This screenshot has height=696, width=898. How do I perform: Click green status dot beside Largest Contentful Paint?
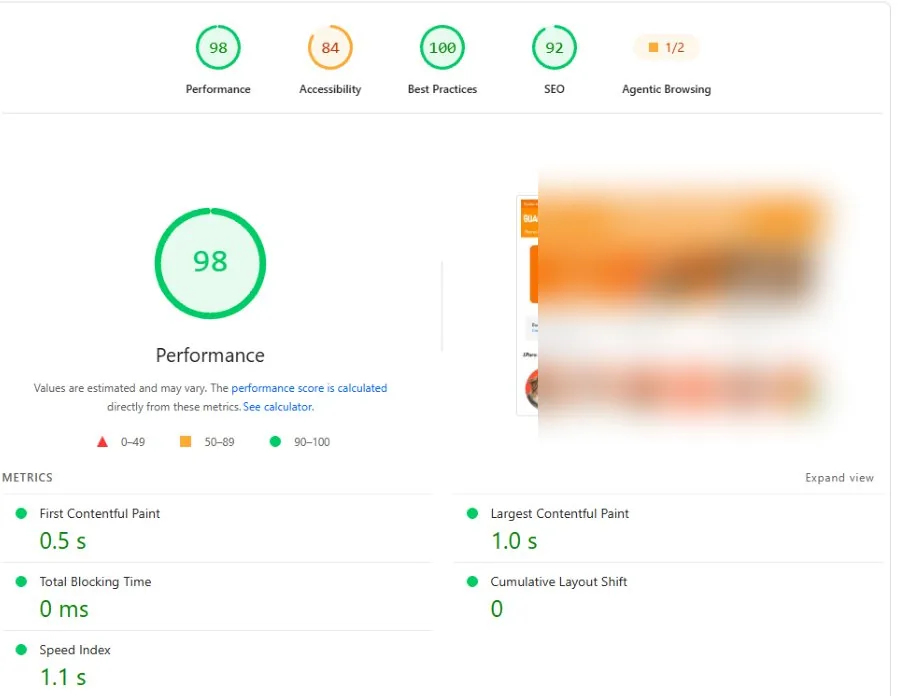(472, 513)
